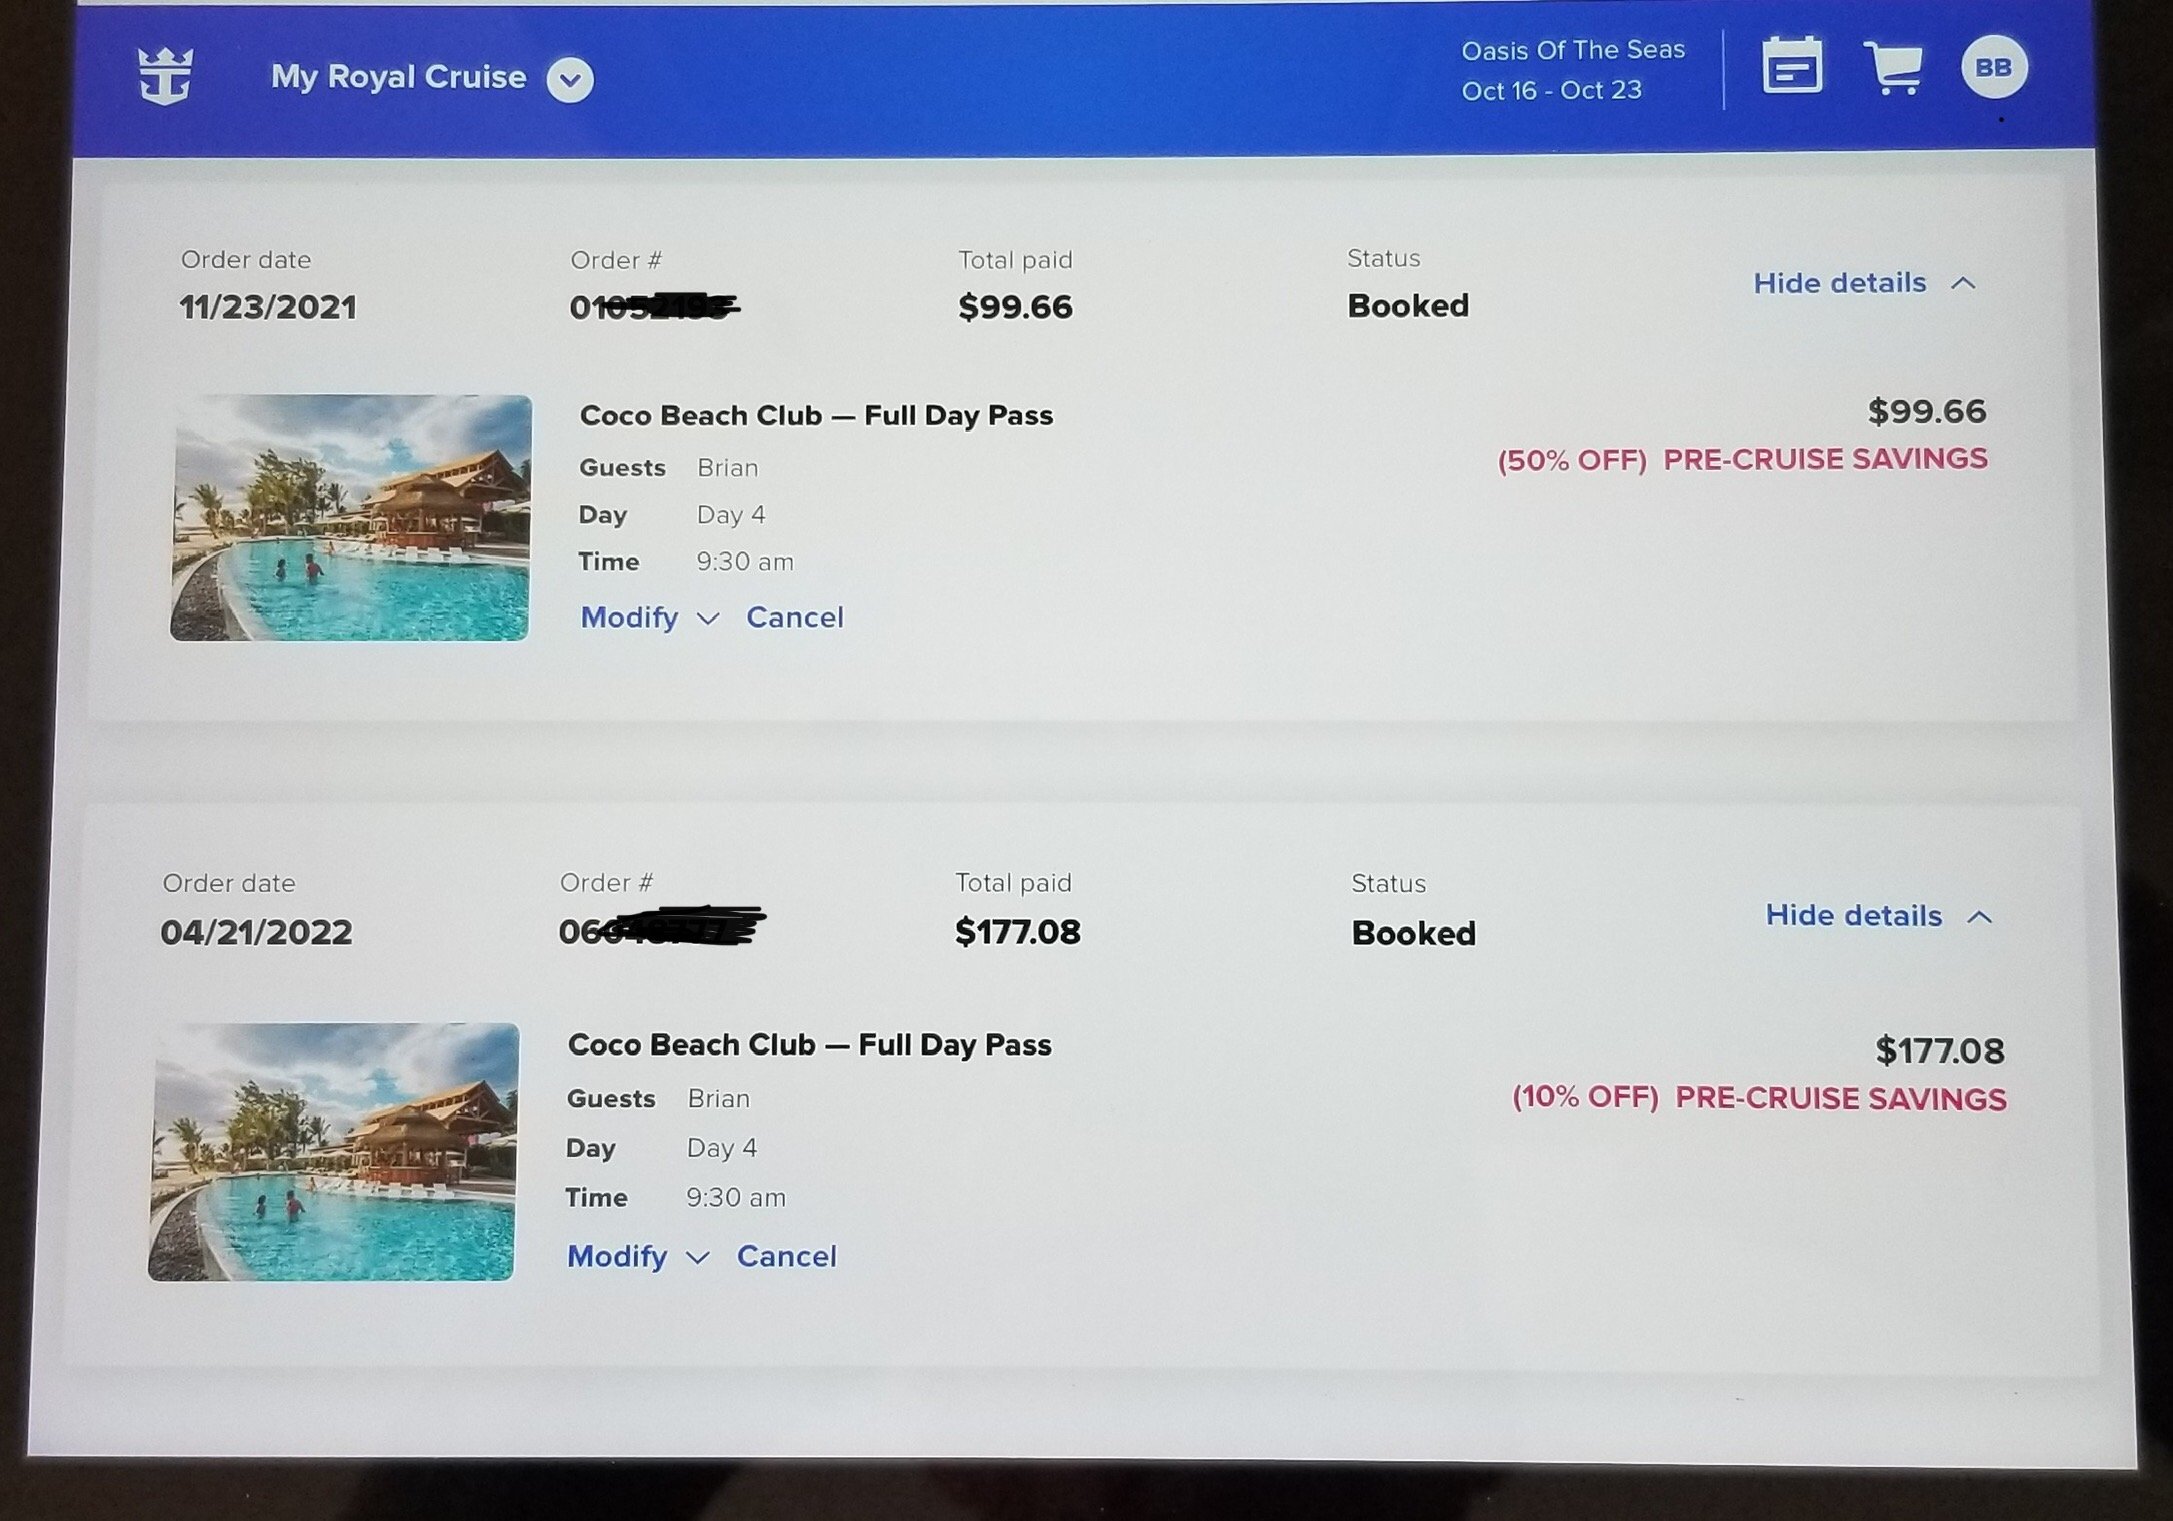Click the first order's redacted order number
The width and height of the screenshot is (2173, 1521).
pos(655,306)
